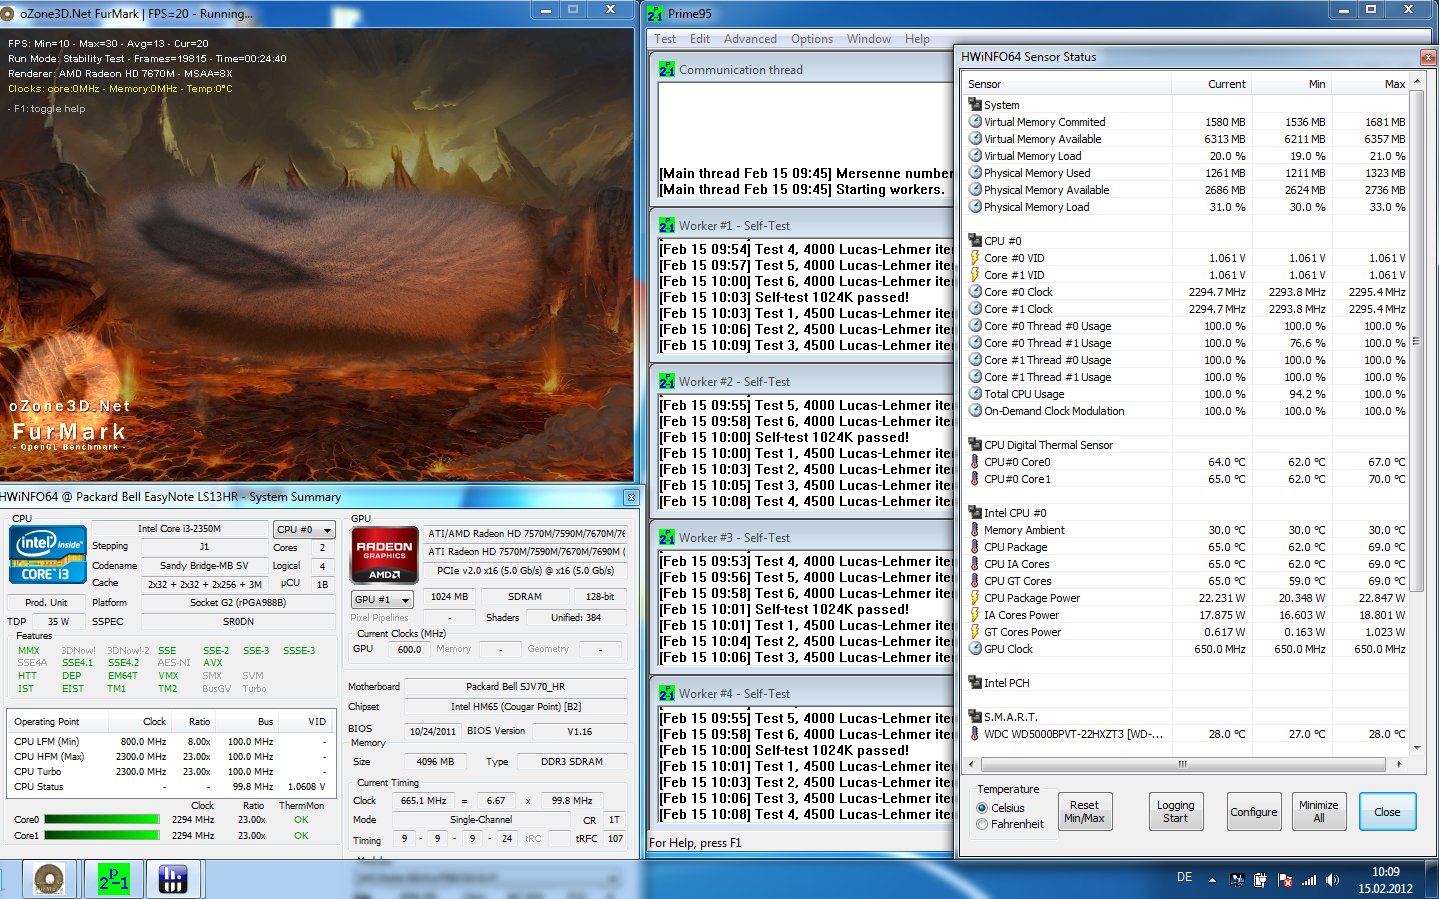Select the IA Cores Power sensor row
Screen dimensions: 1439x899
(x=1187, y=615)
